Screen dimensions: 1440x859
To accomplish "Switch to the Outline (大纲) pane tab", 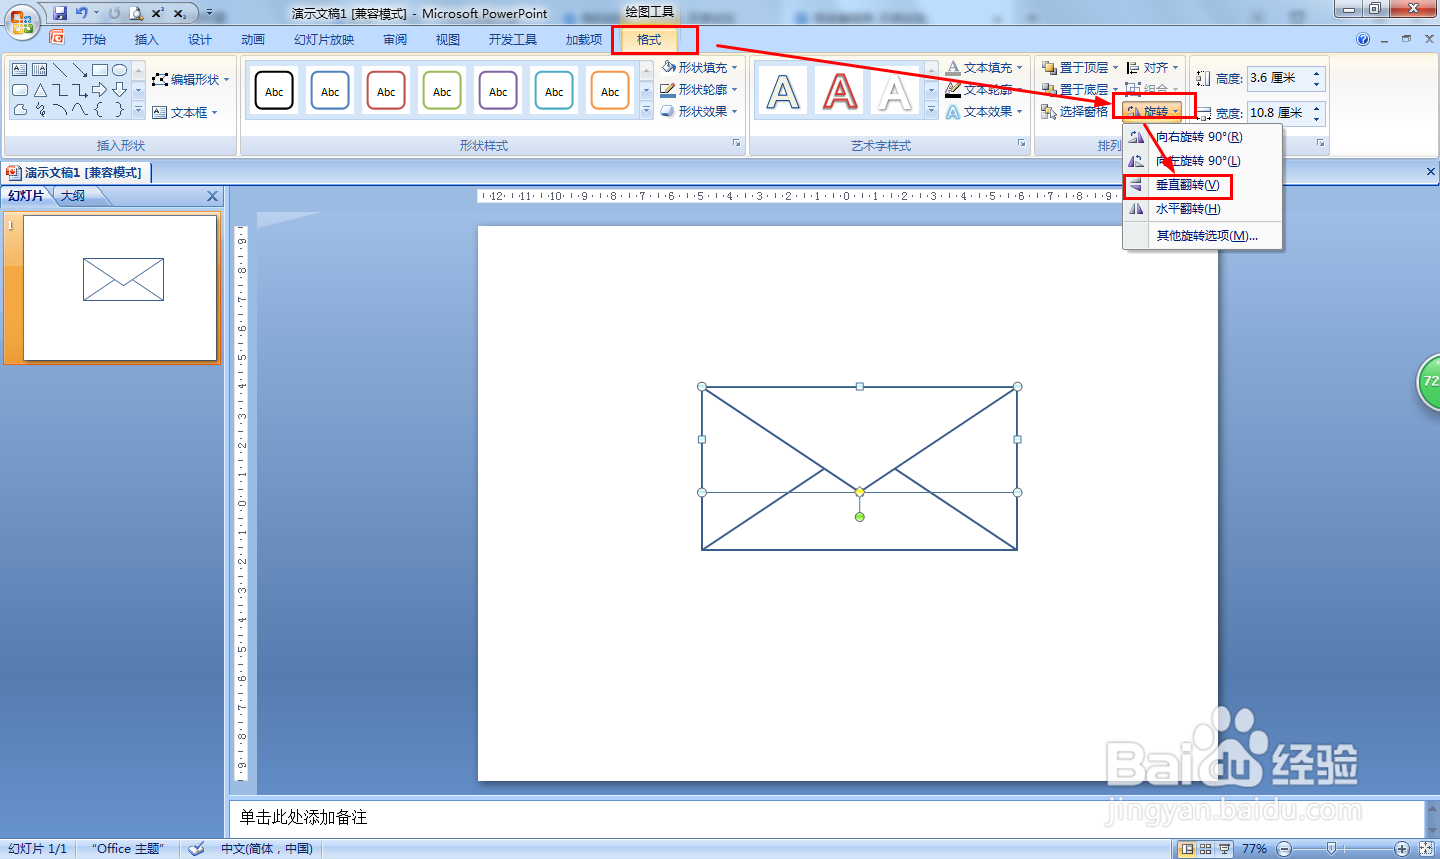I will 73,196.
